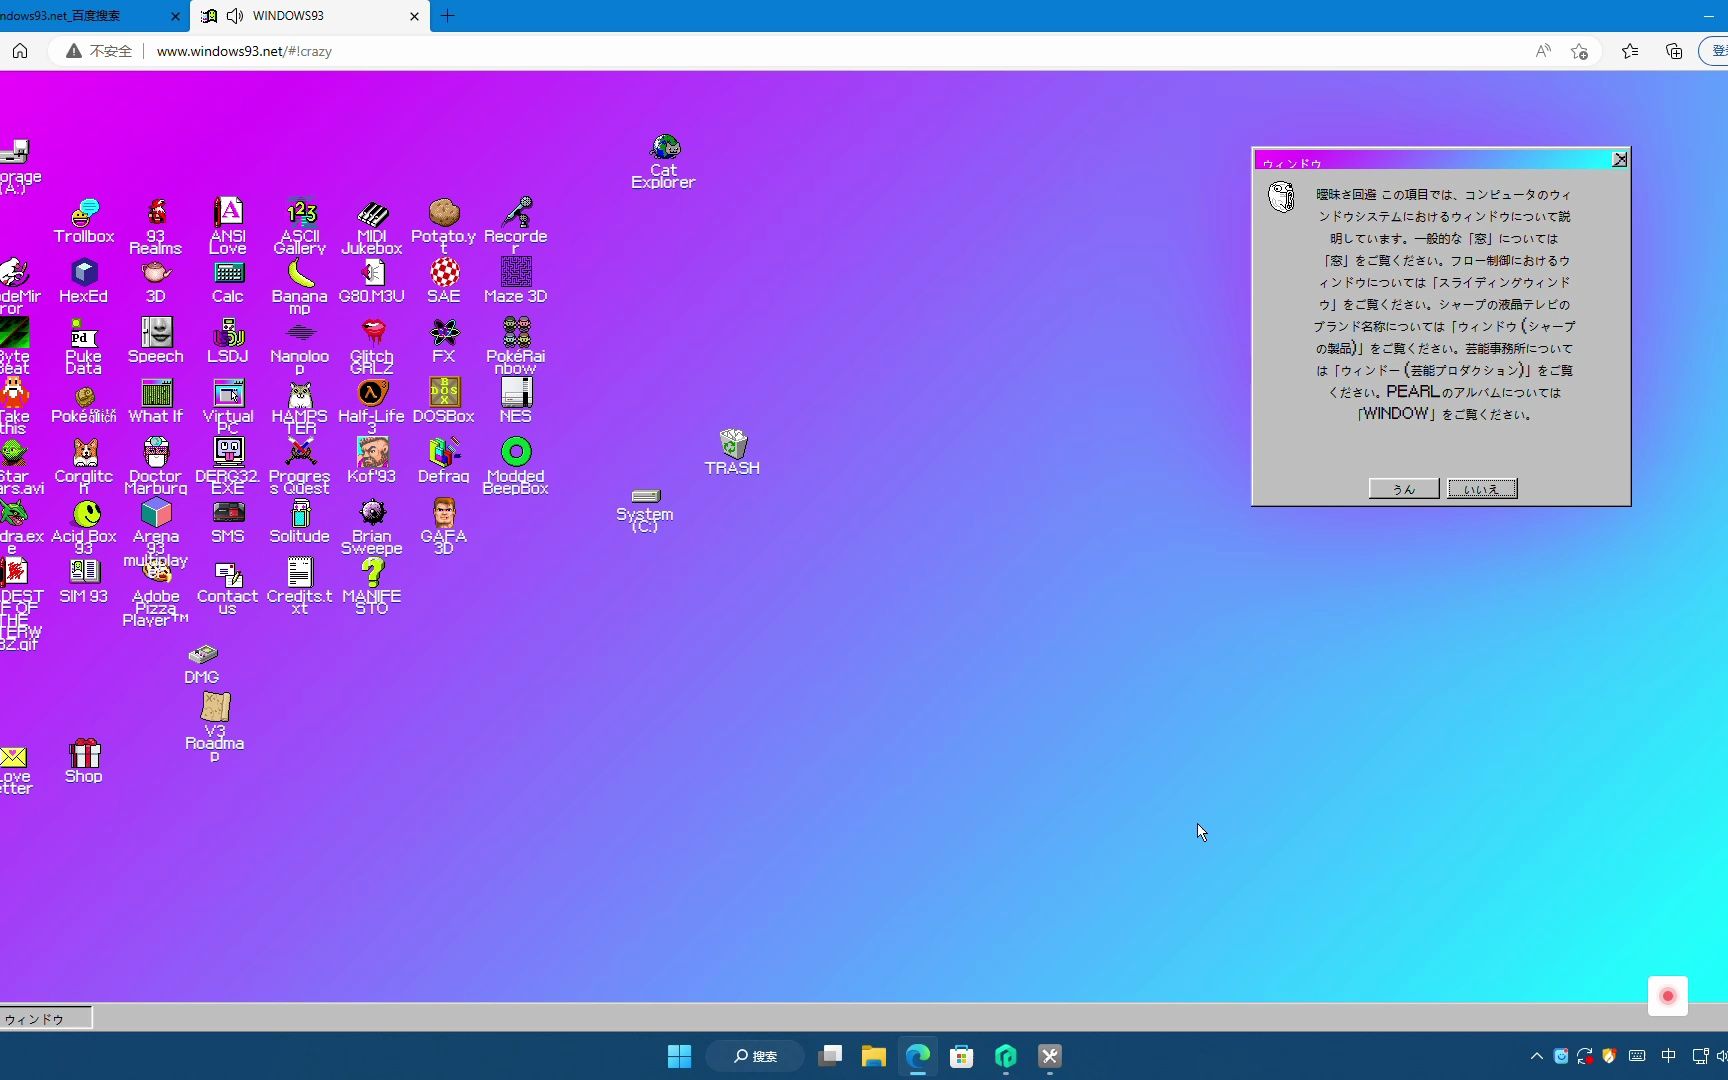Screen dimensions: 1728x1080
Task: Open the TRASH recycle bin icon
Action: coord(733,451)
